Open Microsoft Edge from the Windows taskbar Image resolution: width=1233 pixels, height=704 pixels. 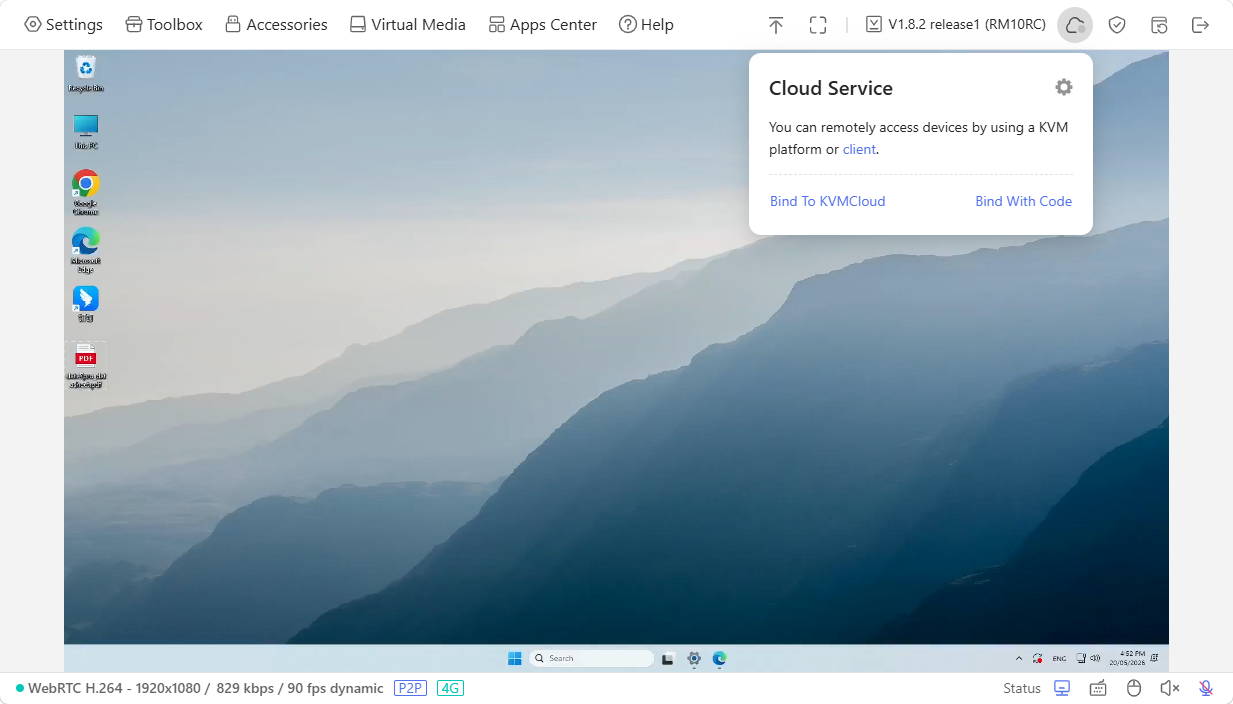click(719, 658)
